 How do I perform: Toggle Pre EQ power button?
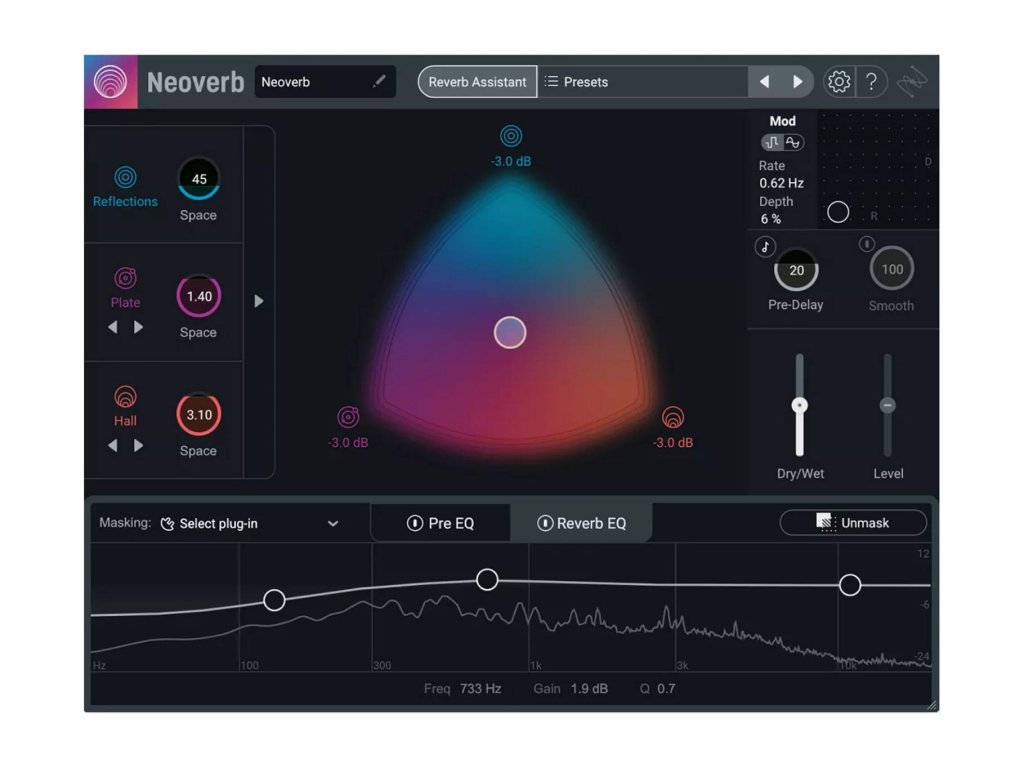[x=415, y=523]
